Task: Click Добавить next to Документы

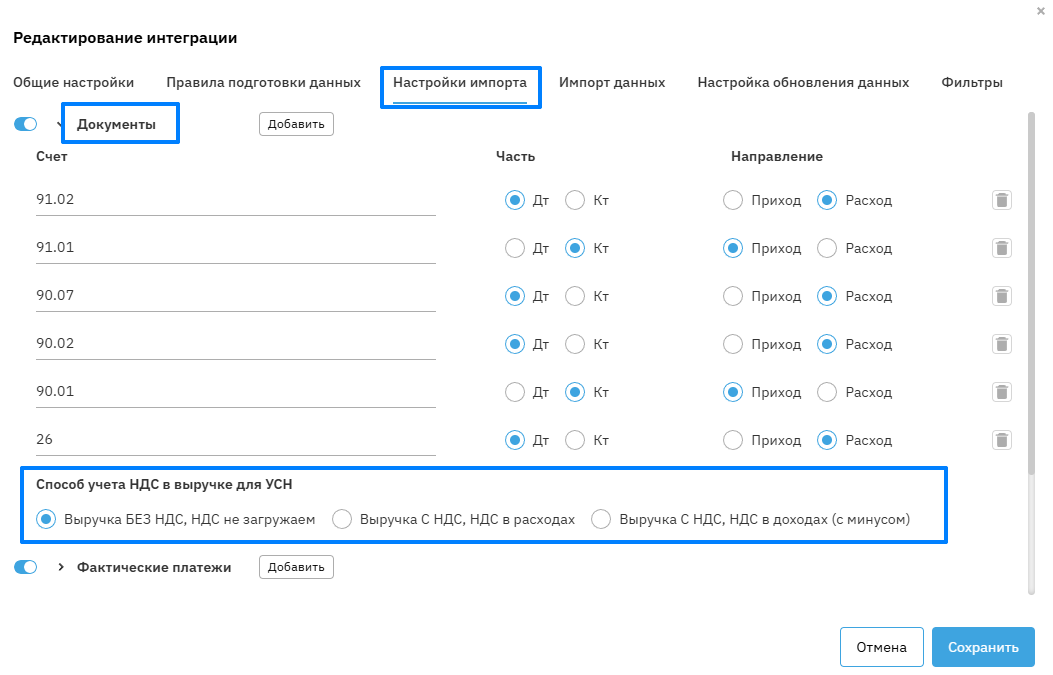Action: click(296, 124)
